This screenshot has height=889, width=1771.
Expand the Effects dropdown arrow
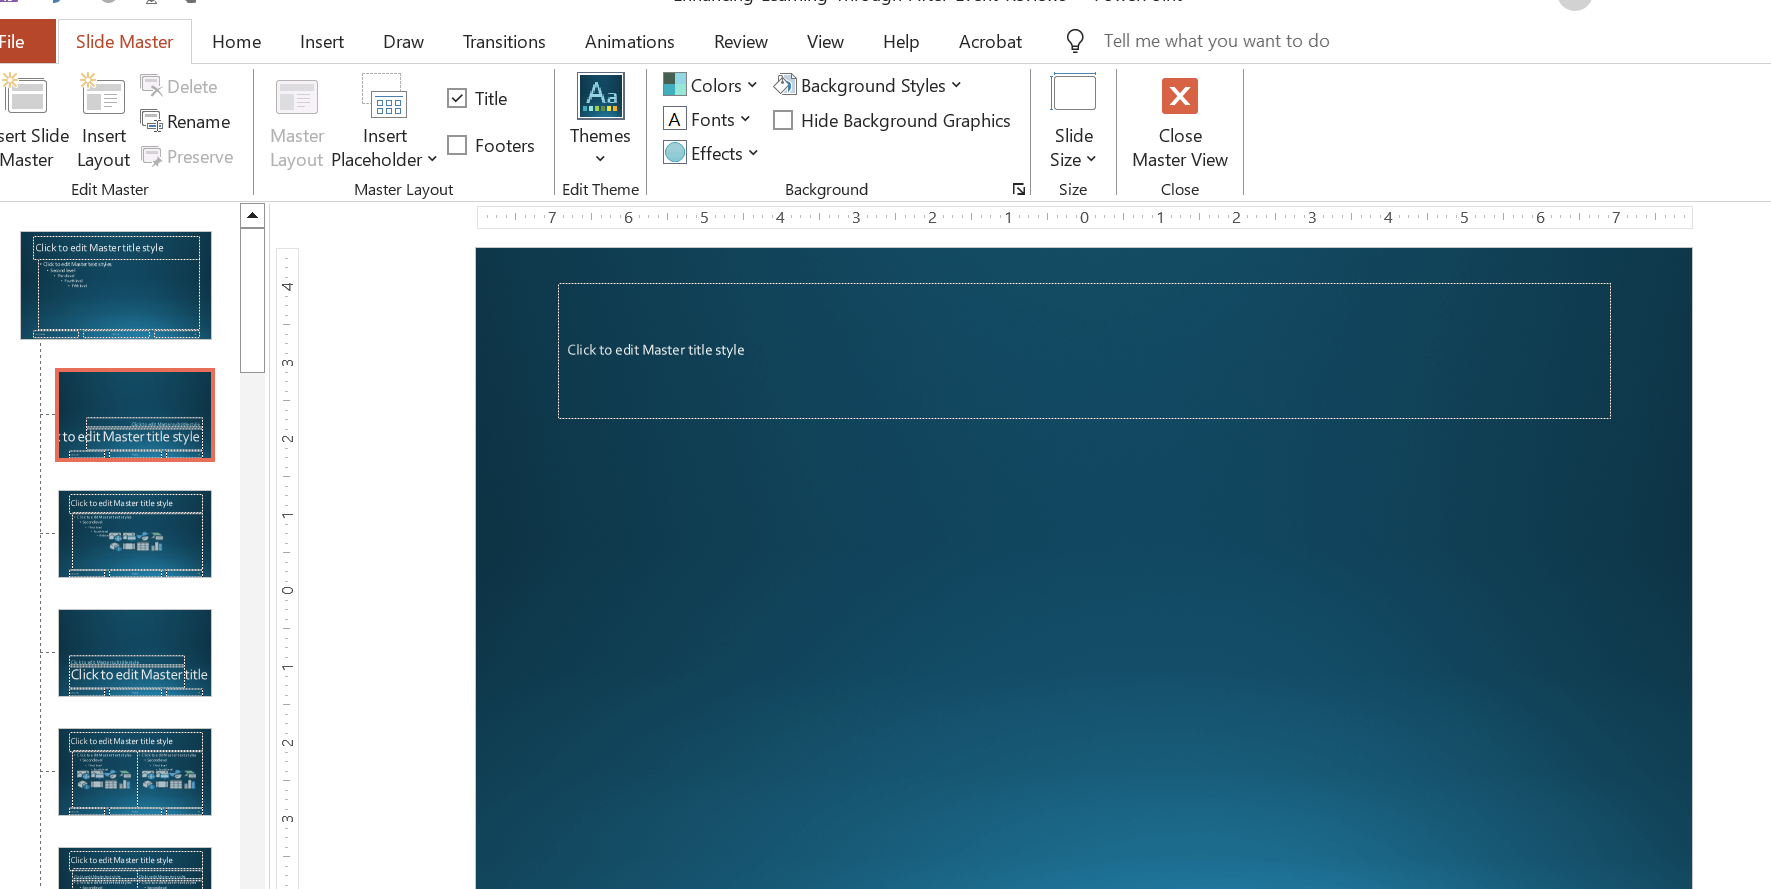point(753,153)
